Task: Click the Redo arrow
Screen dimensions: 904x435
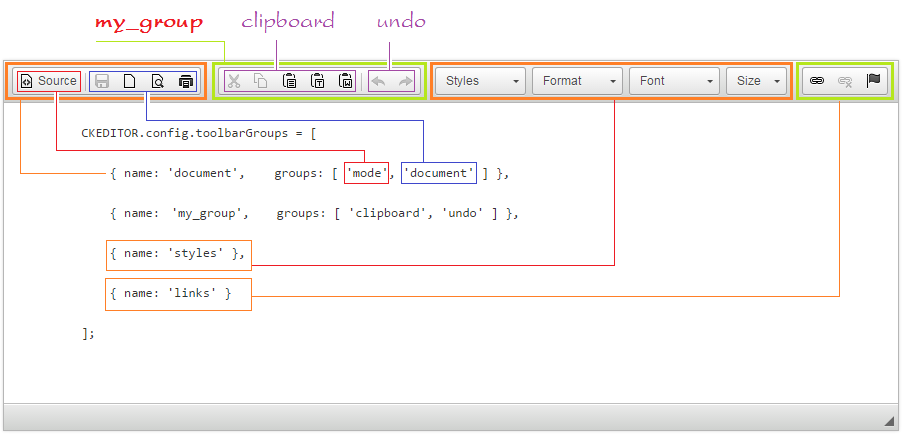Action: point(405,81)
